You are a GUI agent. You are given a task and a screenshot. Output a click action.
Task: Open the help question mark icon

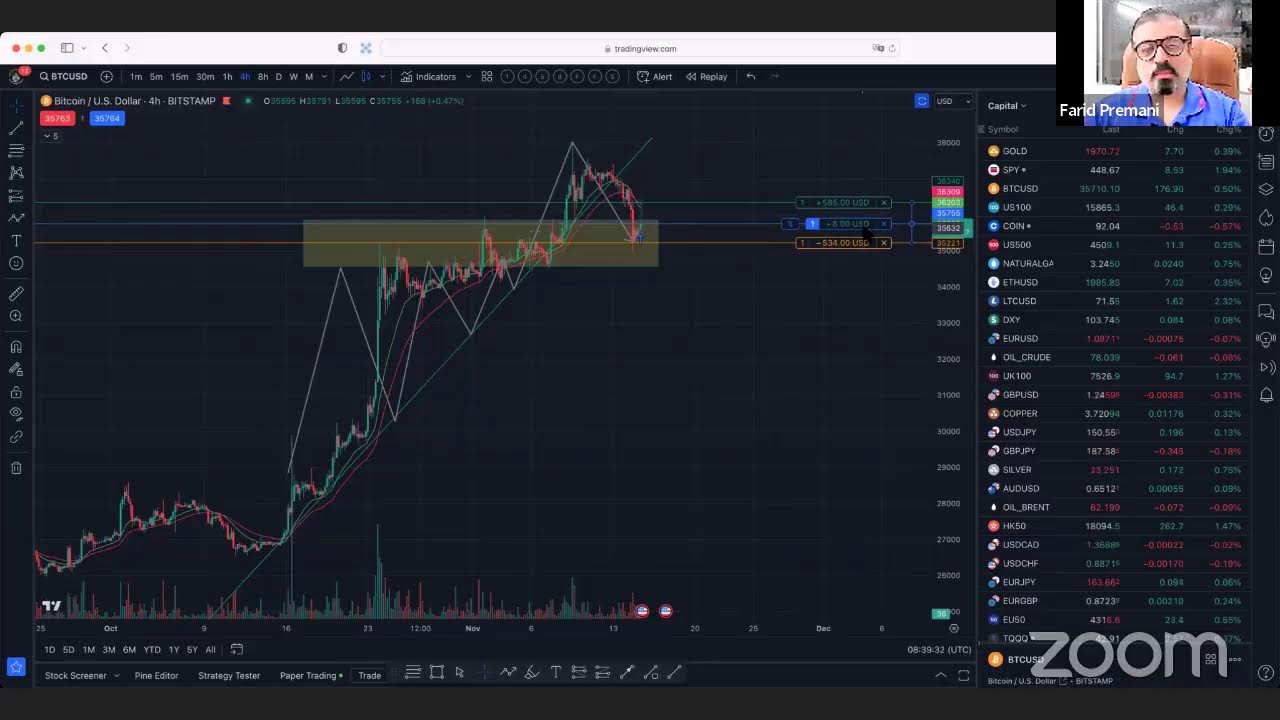point(1266,672)
